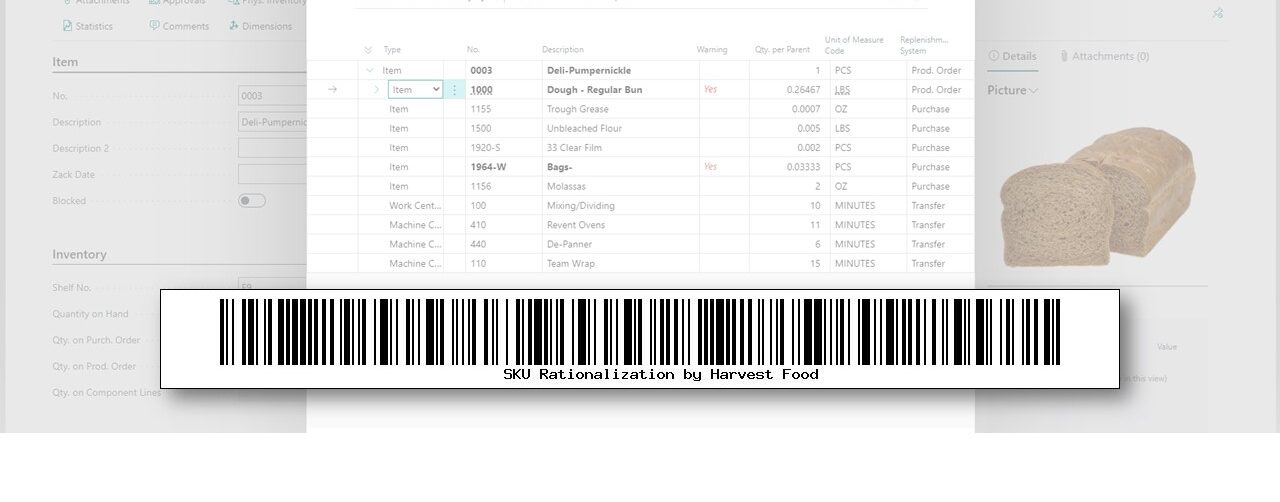
Task: Click the Work Cent... type cell
Action: [414, 206]
